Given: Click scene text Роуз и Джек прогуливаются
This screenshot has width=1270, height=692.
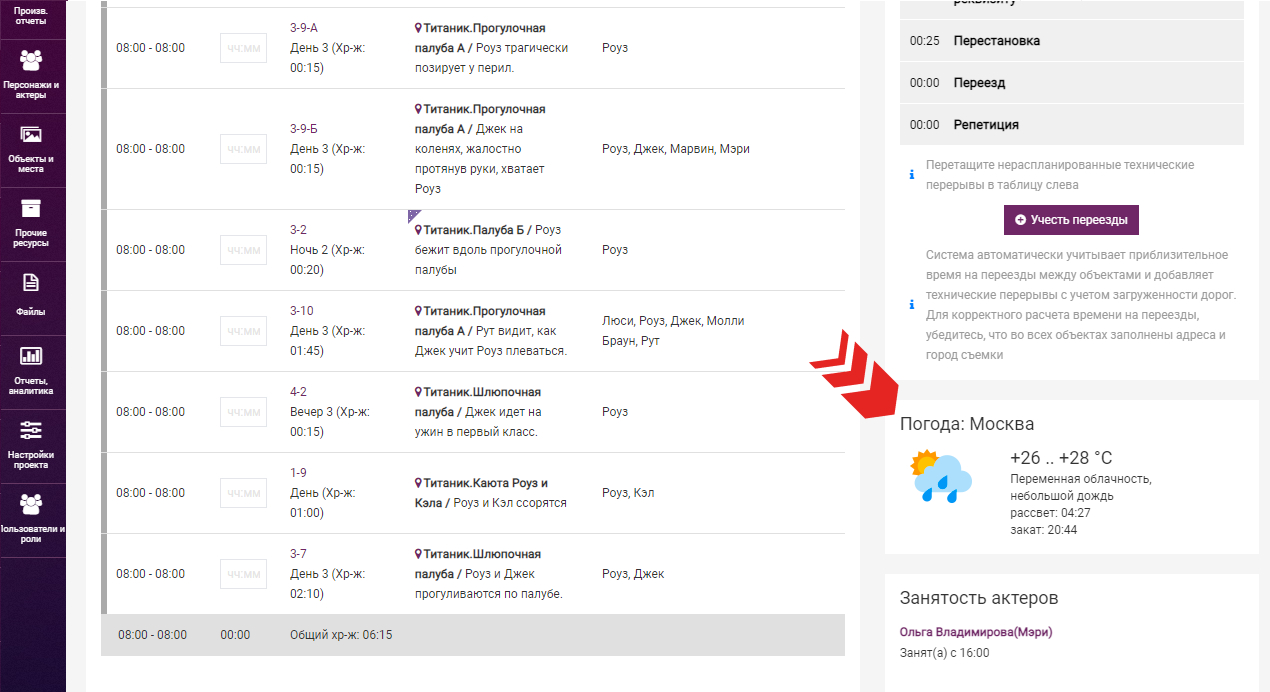Looking at the screenshot, I should click(490, 584).
